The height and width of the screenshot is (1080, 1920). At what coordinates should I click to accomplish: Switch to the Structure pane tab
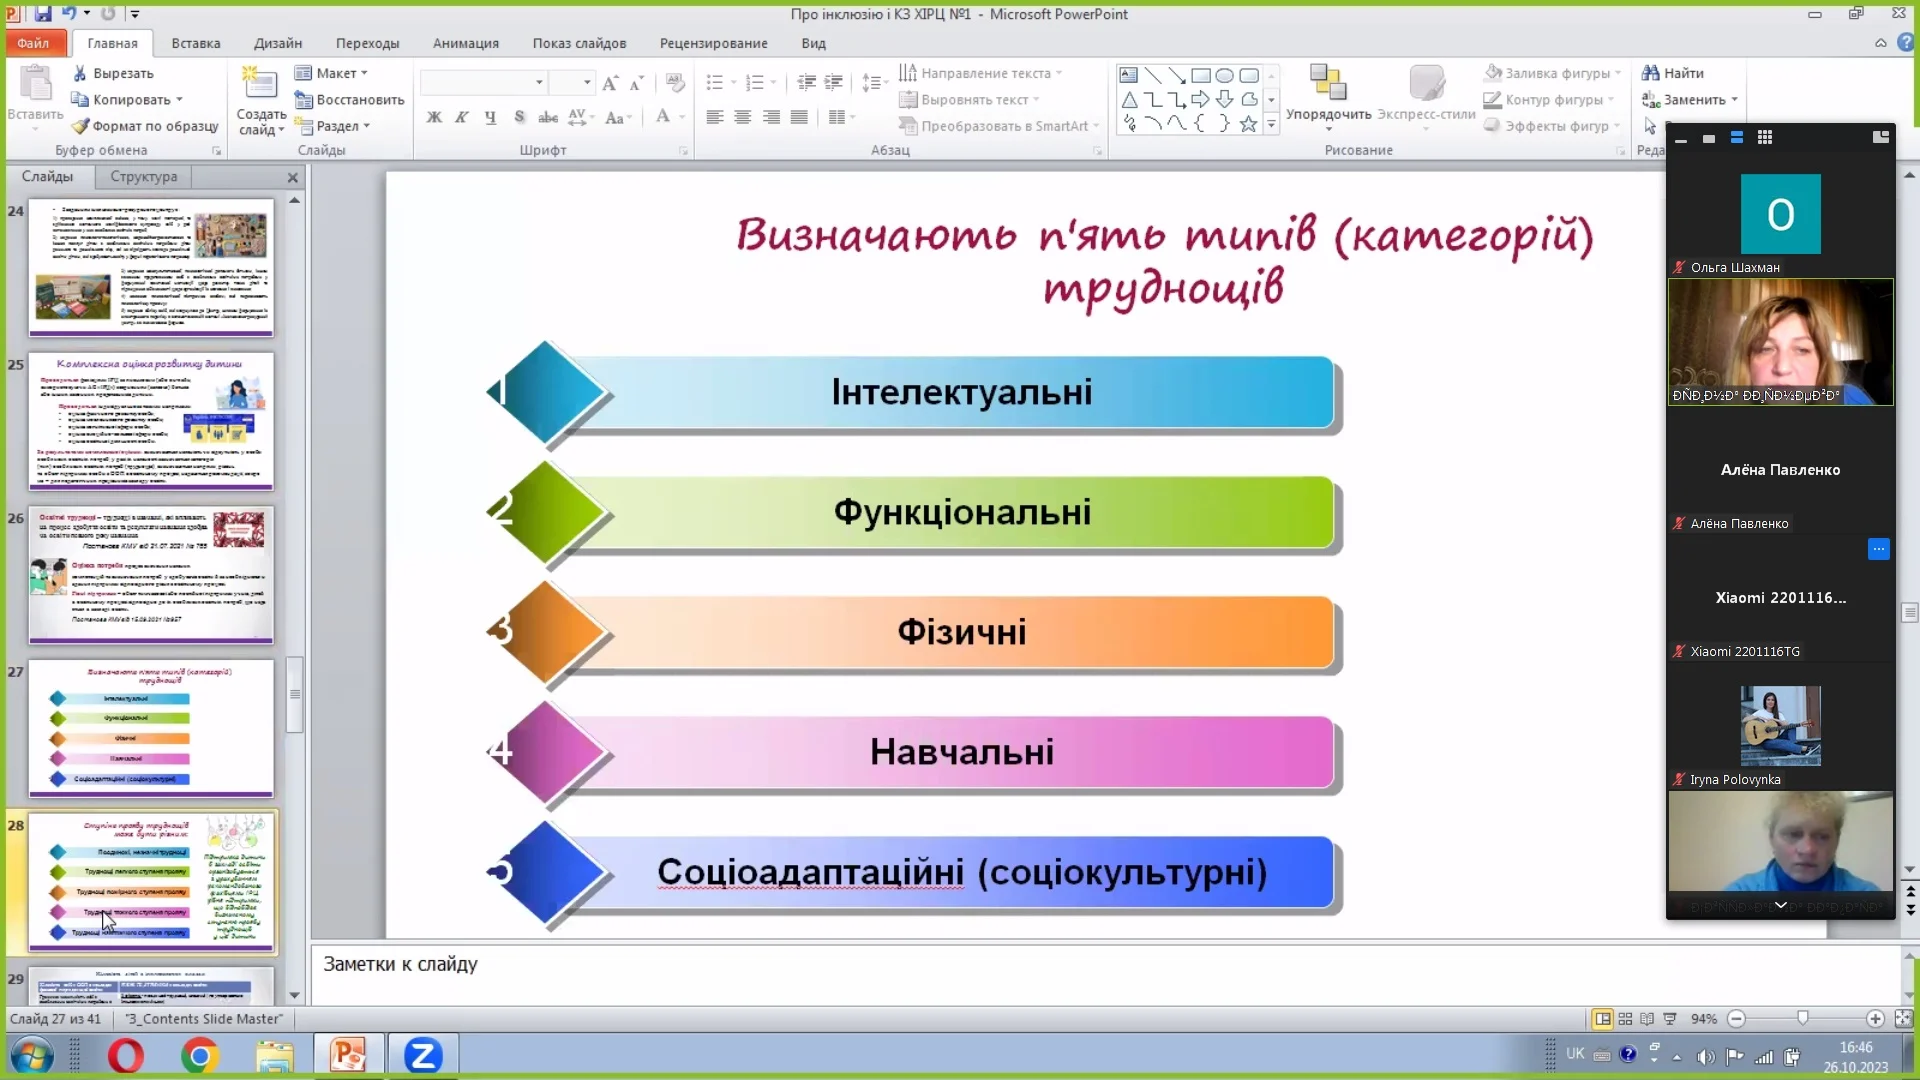[x=144, y=176]
